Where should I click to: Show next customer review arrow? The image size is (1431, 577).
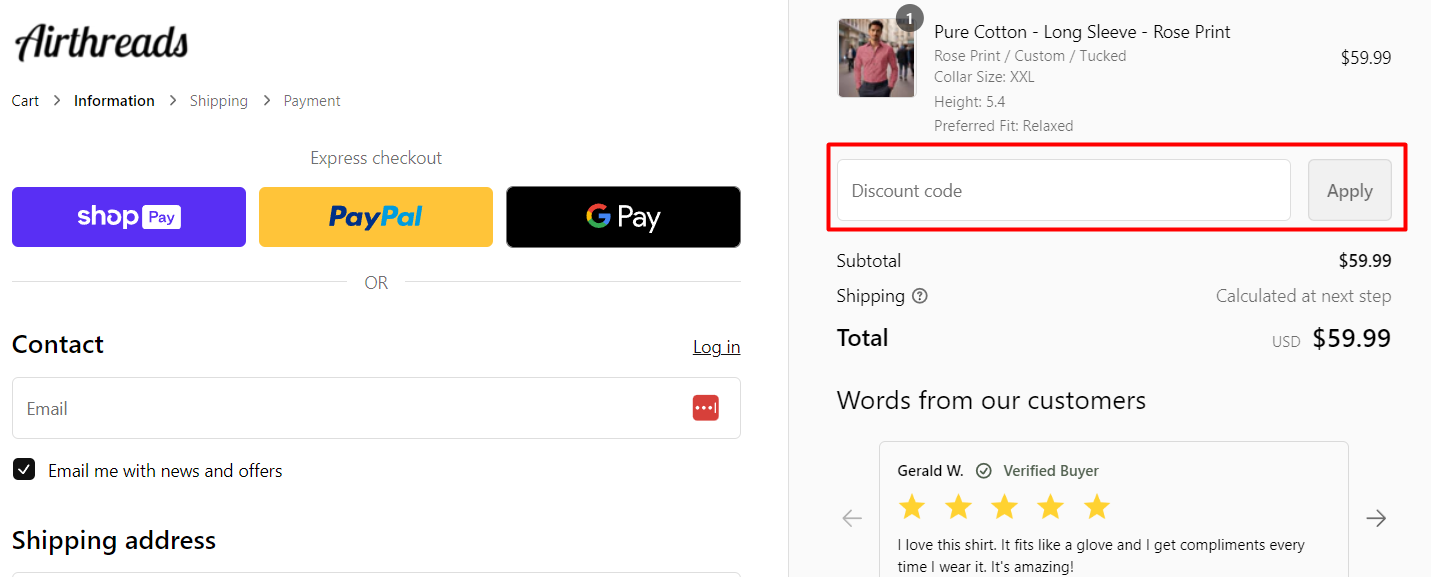pos(1376,518)
